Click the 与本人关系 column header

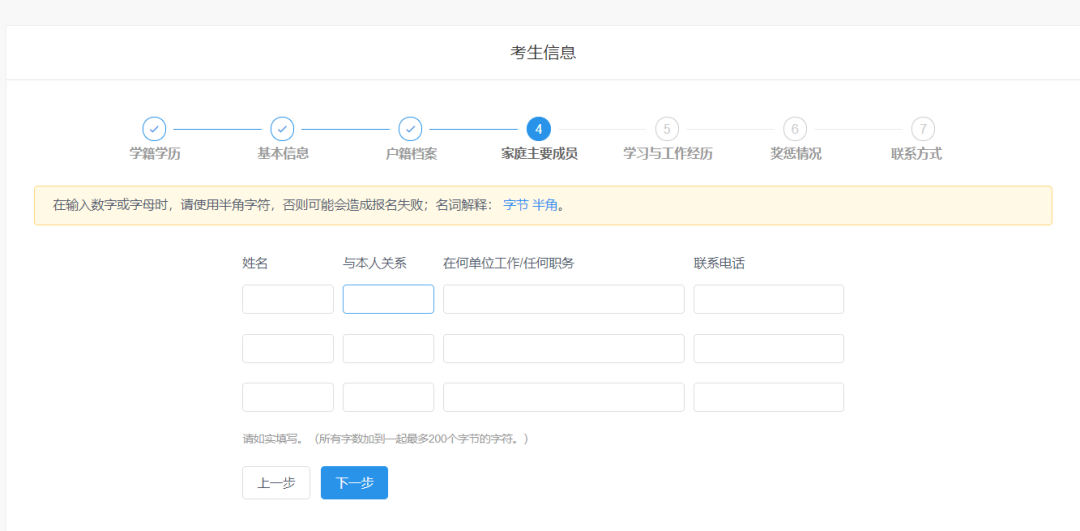(x=375, y=263)
